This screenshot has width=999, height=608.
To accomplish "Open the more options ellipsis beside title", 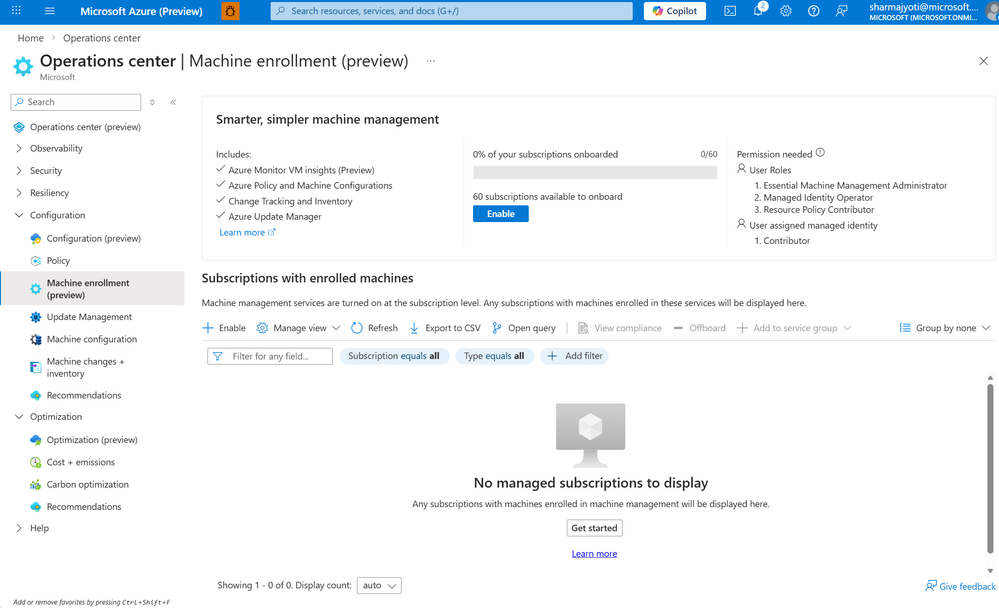I will (x=431, y=61).
